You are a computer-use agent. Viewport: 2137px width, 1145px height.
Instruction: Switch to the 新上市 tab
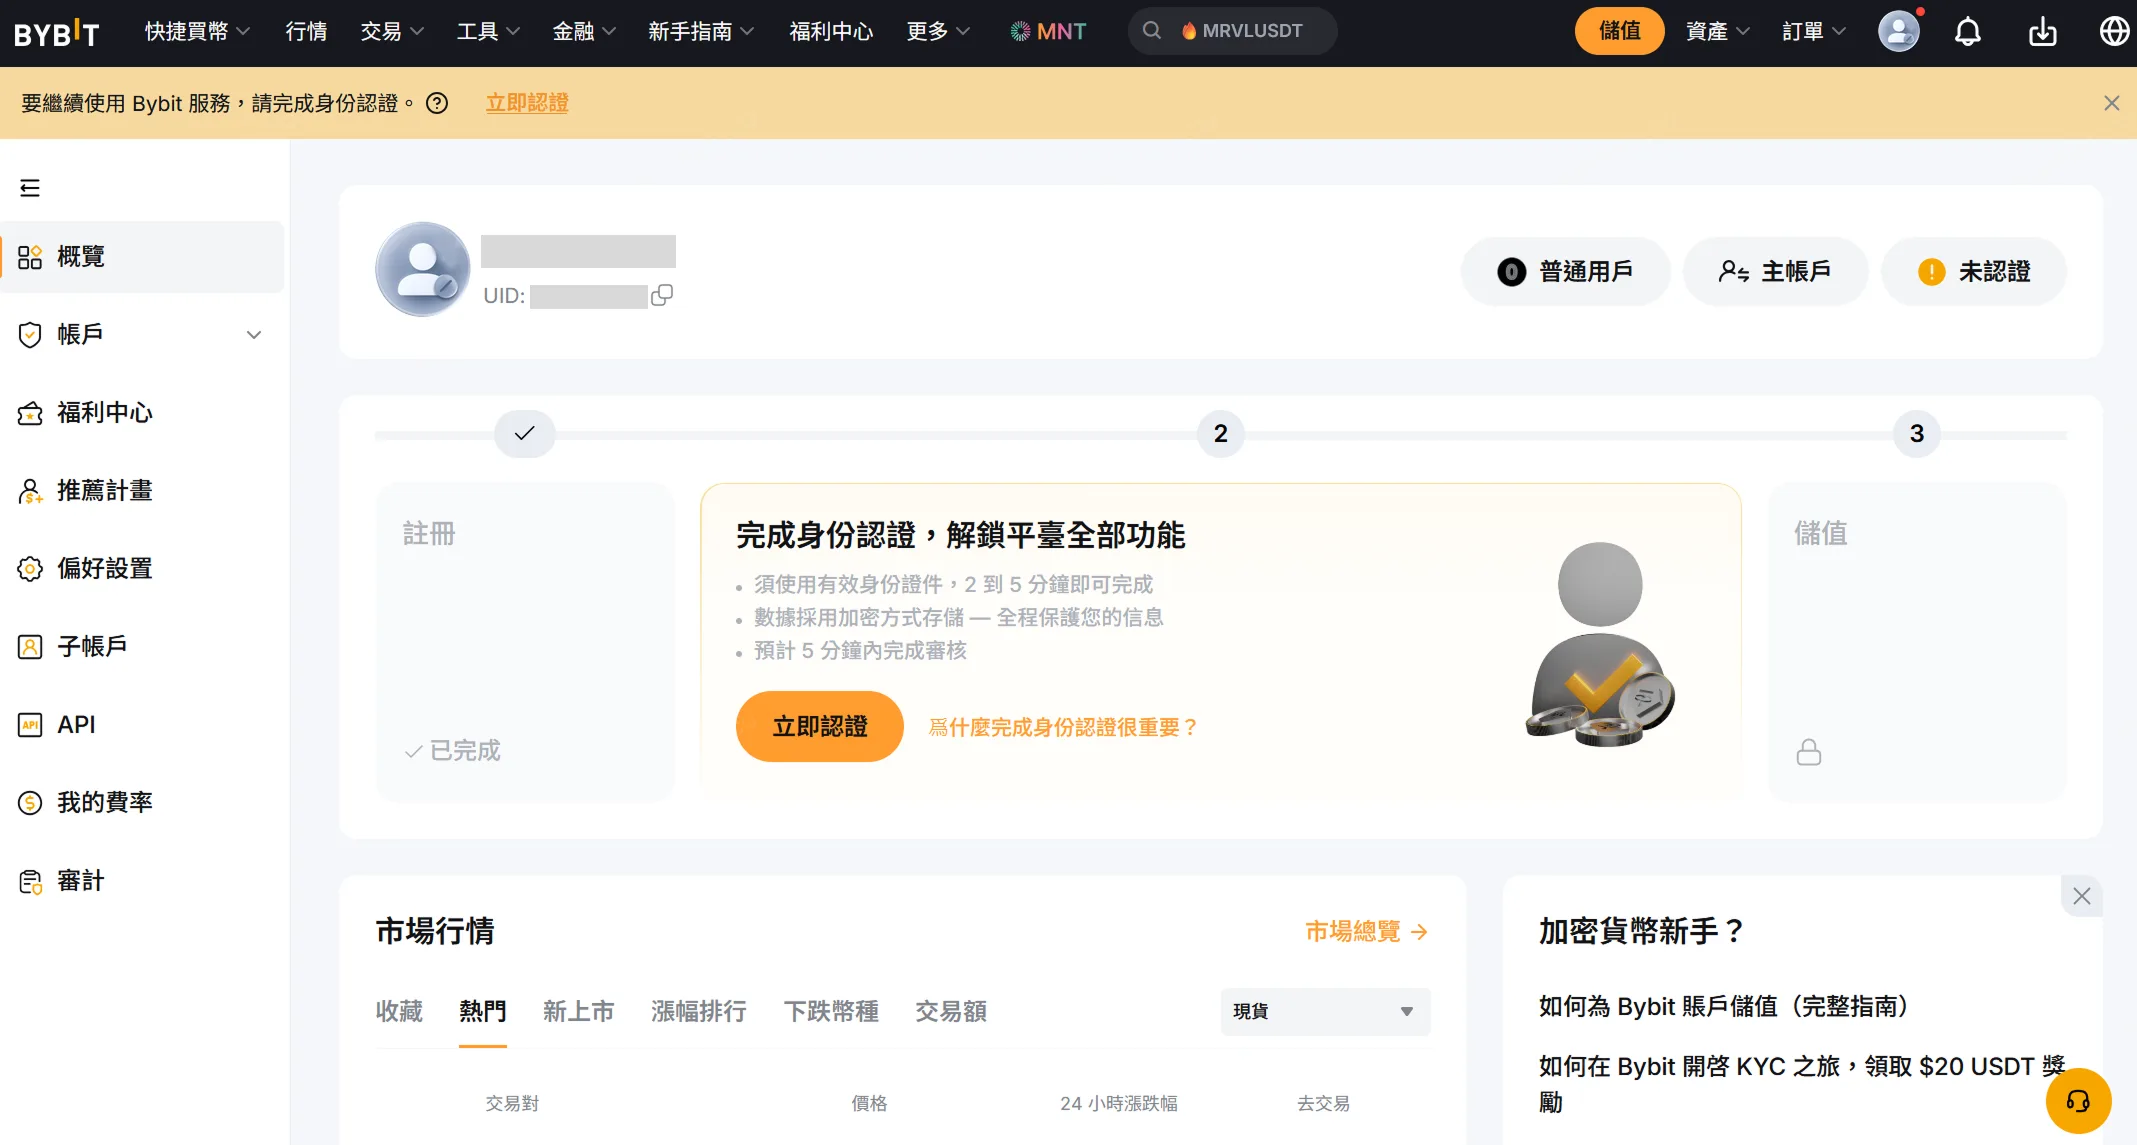click(x=578, y=1012)
